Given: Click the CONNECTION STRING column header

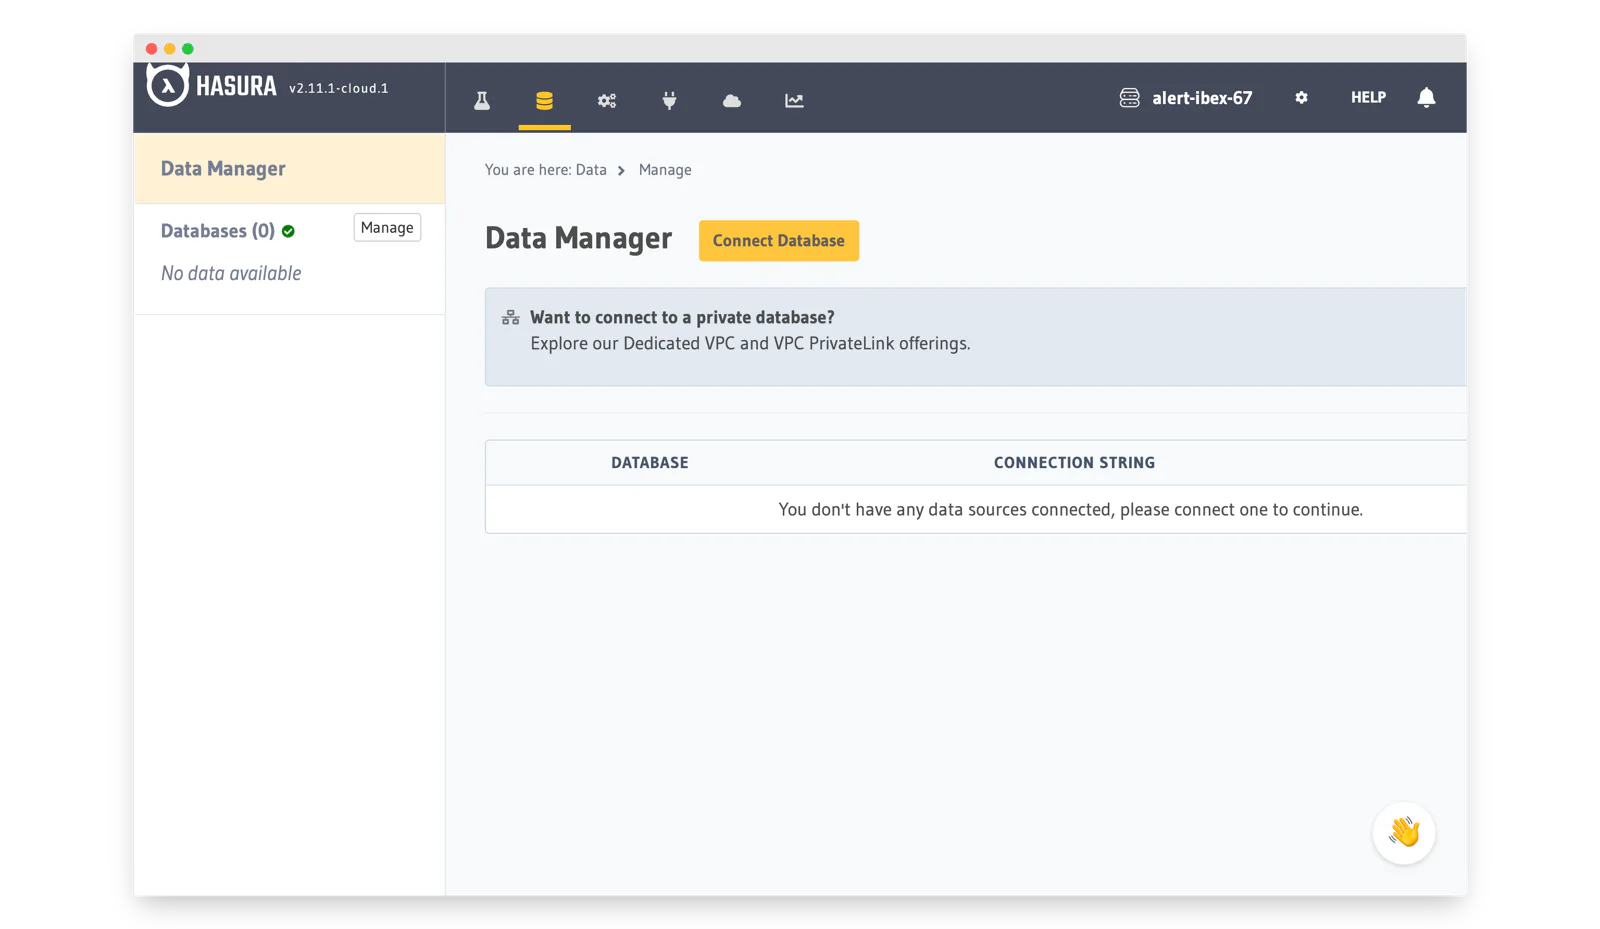Looking at the screenshot, I should [1074, 462].
